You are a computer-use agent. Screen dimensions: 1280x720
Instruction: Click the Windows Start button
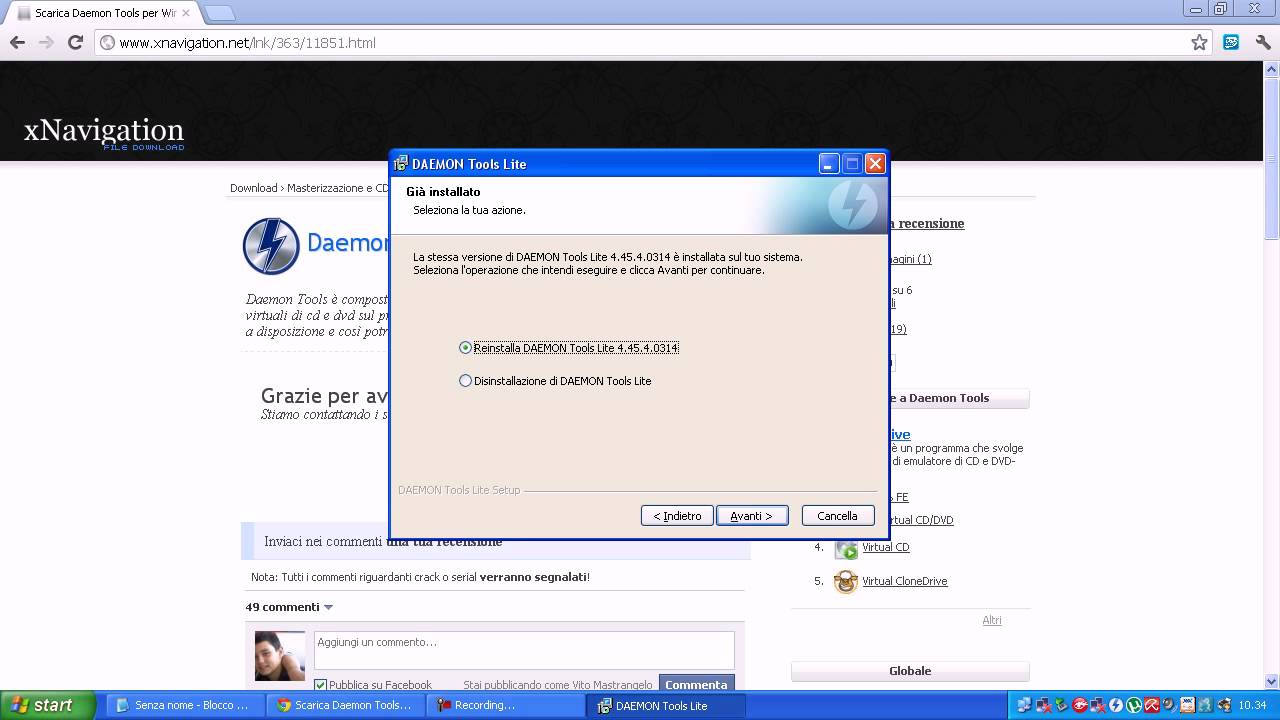(47, 705)
